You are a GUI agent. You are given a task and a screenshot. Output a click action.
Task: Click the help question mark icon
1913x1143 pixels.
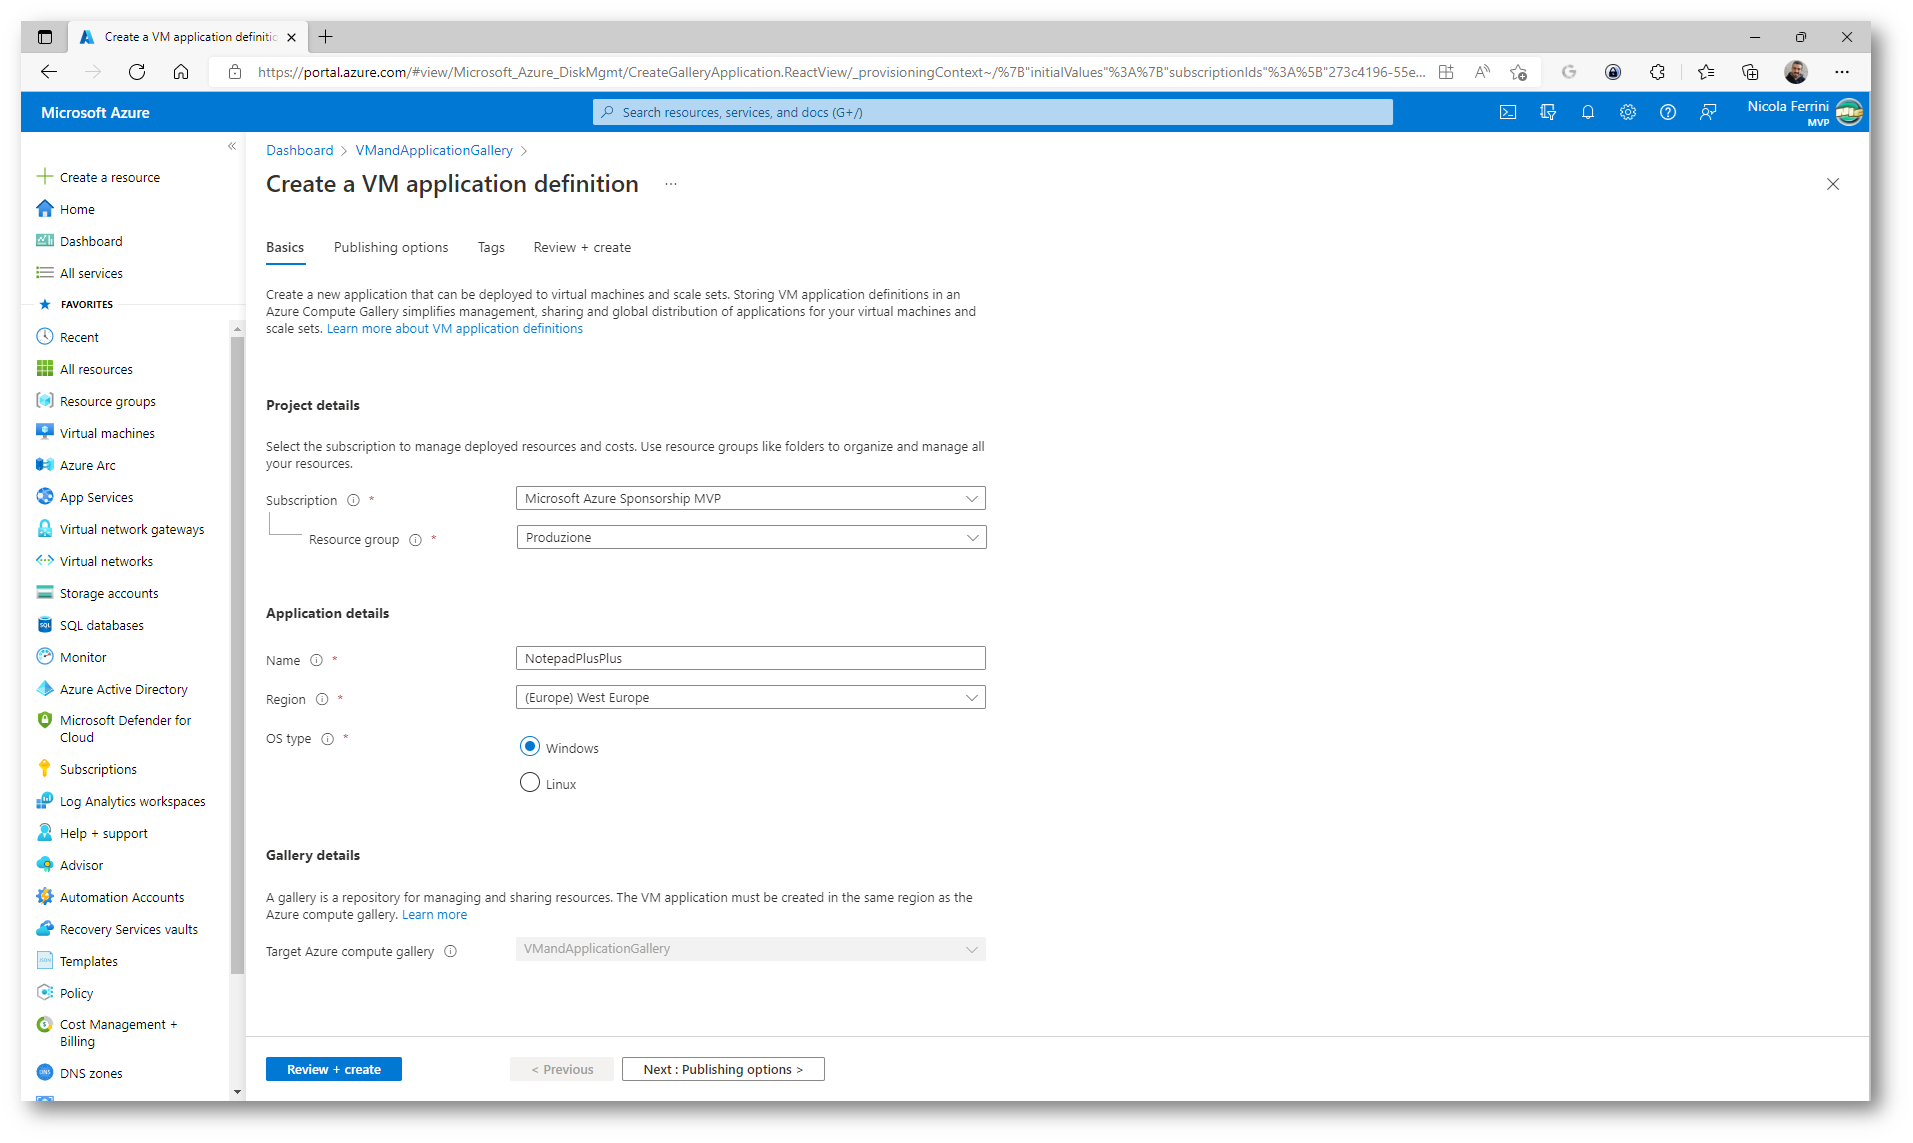(x=1667, y=112)
